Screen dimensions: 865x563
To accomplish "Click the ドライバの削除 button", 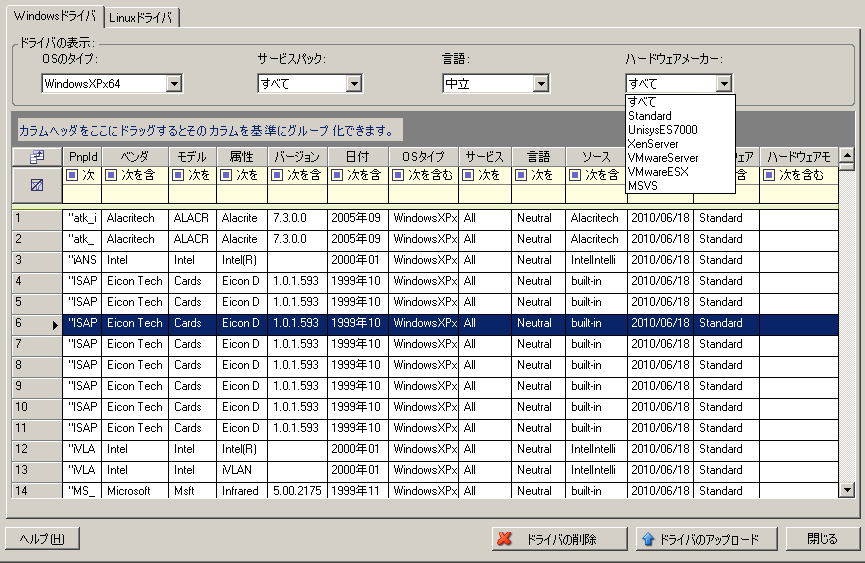I will 559,539.
